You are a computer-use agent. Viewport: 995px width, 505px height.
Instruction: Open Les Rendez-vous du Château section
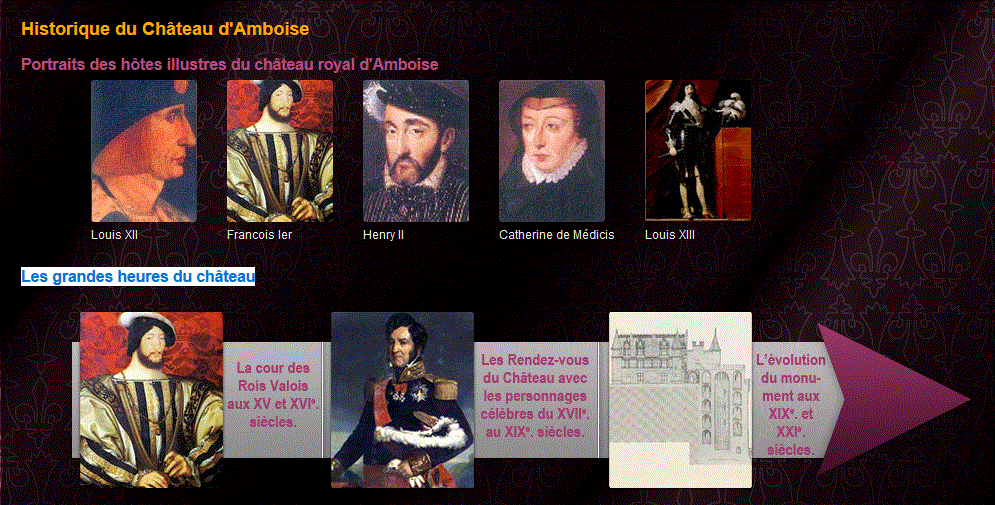pos(534,396)
